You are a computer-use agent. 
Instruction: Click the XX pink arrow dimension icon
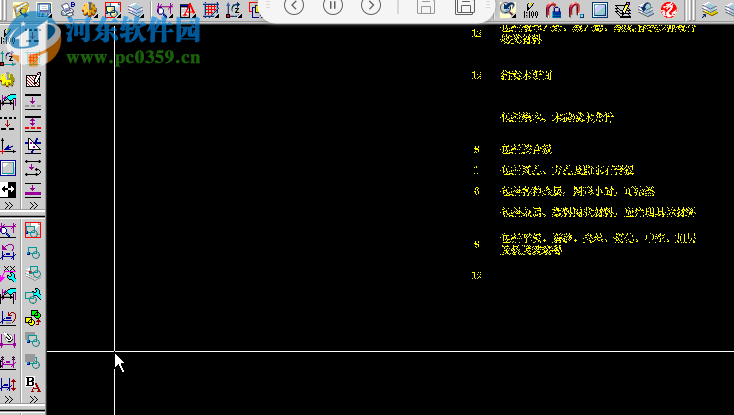8,274
